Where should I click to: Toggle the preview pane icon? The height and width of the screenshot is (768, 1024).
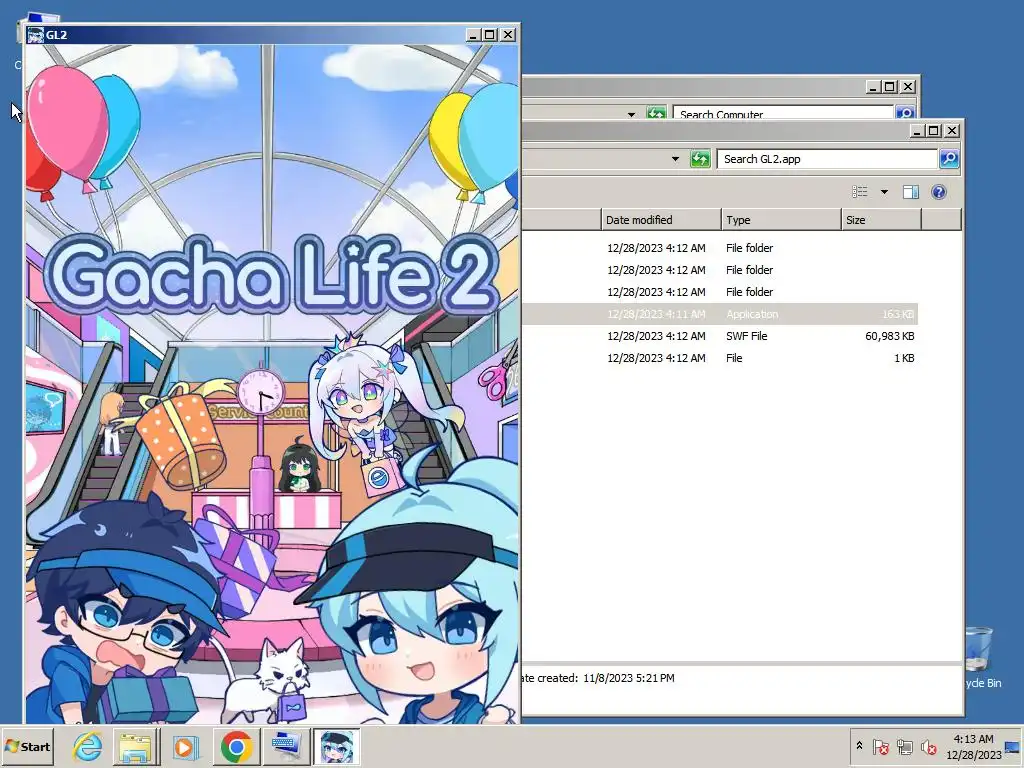pos(911,191)
